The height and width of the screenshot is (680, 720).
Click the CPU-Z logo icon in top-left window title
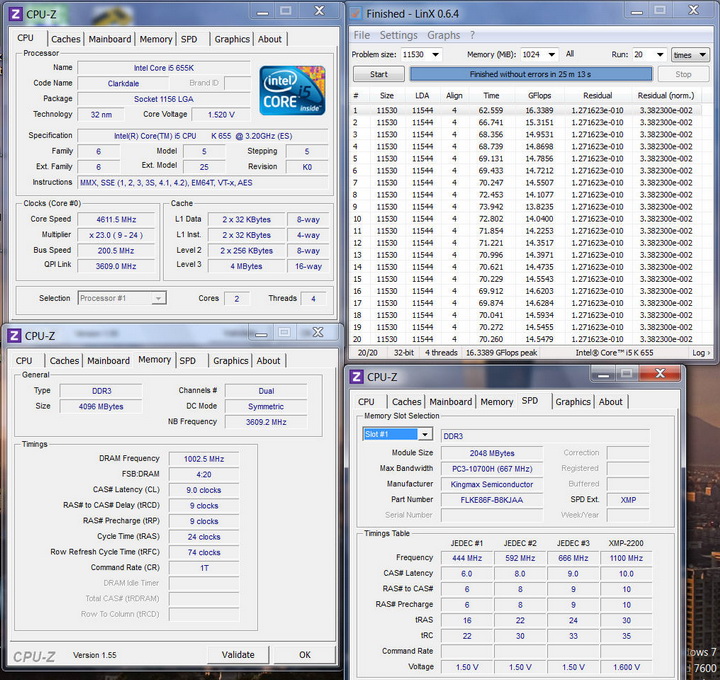(x=16, y=14)
